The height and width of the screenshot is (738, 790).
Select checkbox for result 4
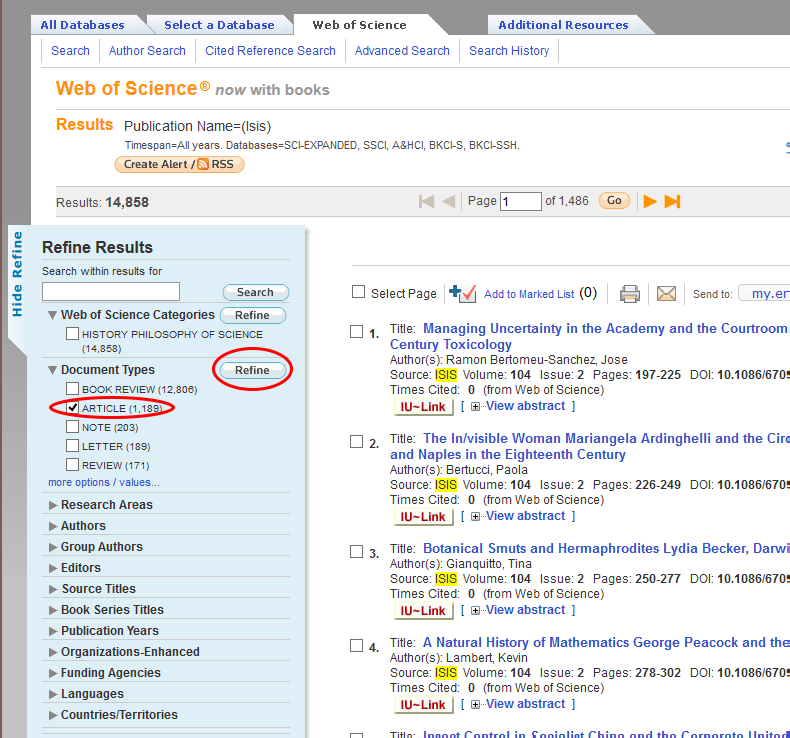click(x=356, y=645)
